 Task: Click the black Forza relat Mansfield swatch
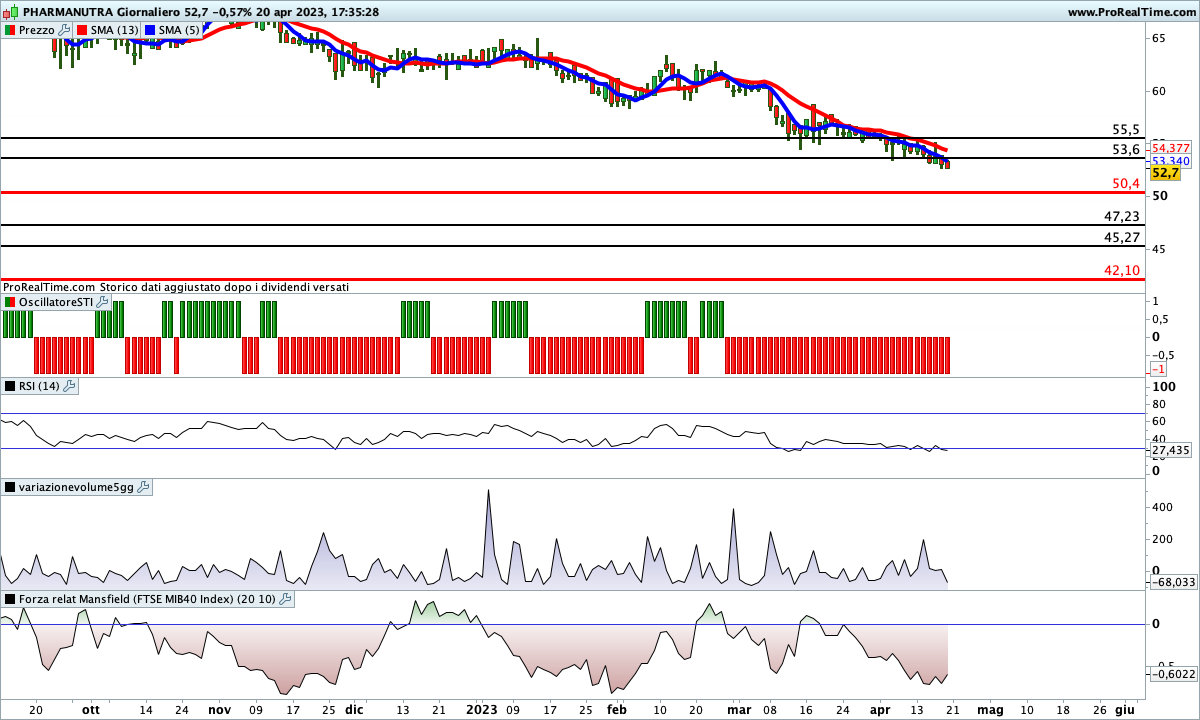click(x=10, y=599)
